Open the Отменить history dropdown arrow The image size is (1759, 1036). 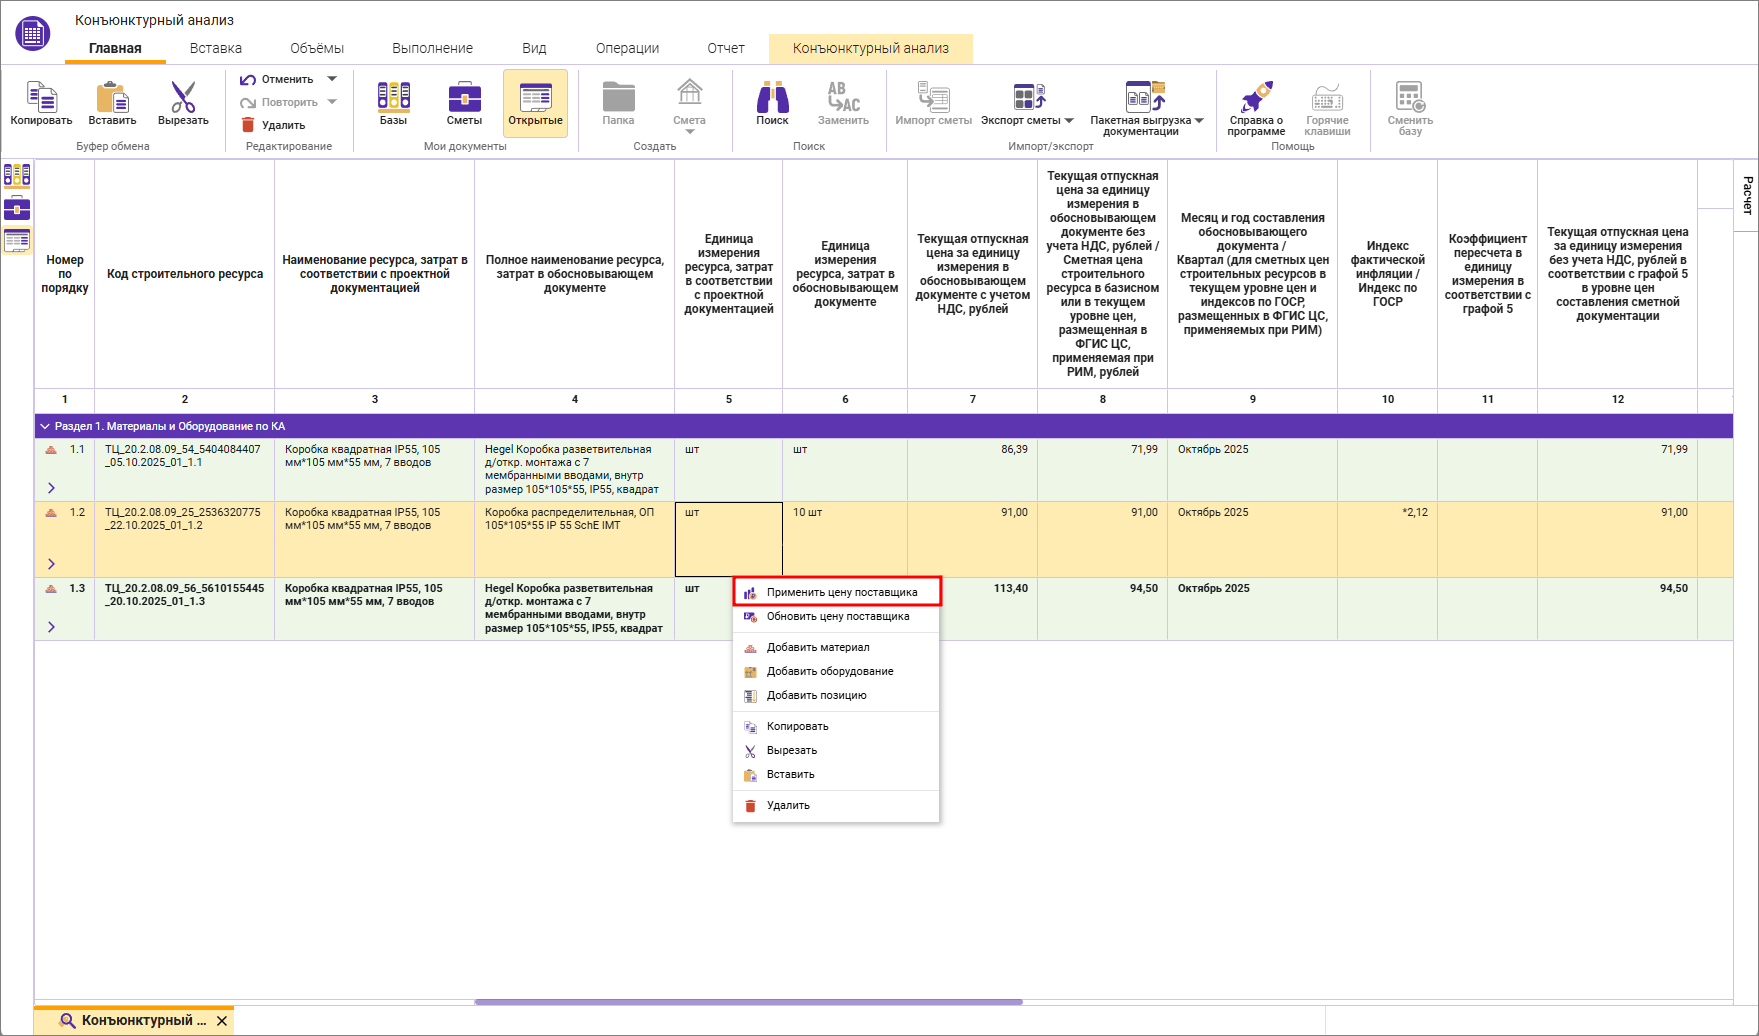point(332,79)
